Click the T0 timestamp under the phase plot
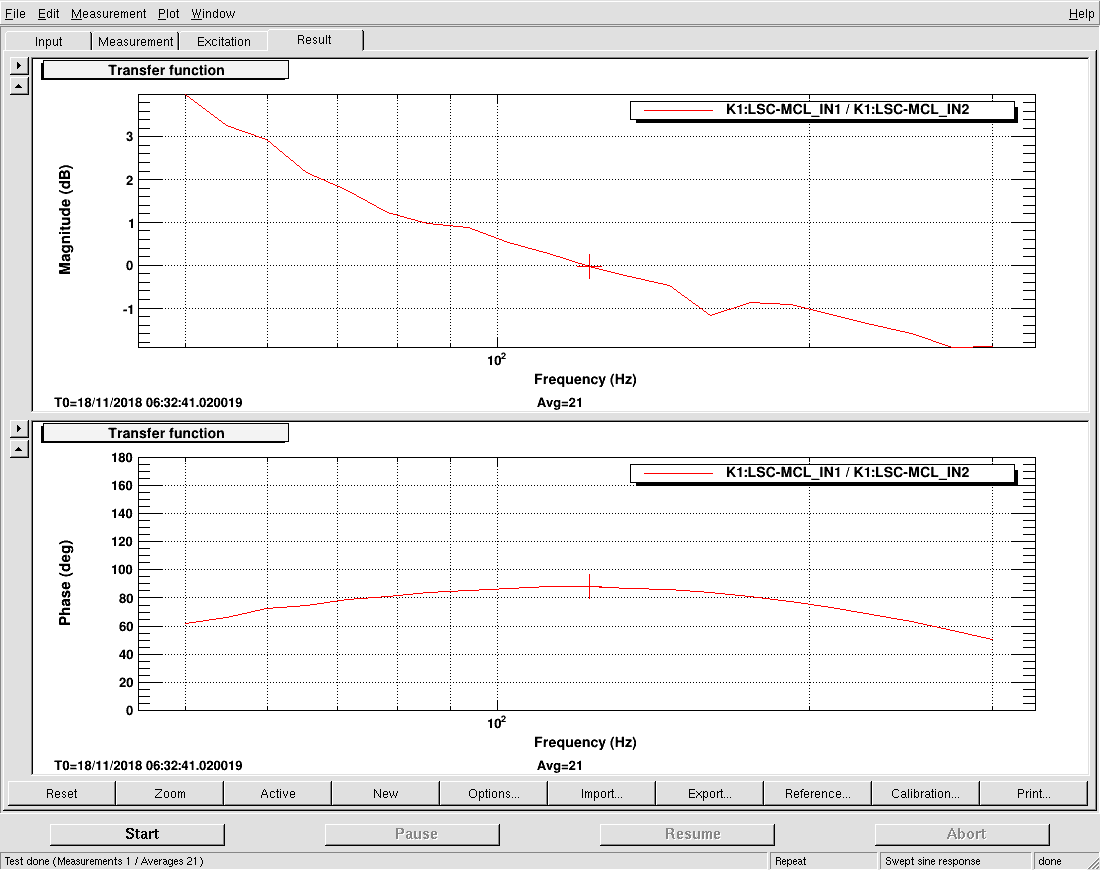 coord(148,765)
